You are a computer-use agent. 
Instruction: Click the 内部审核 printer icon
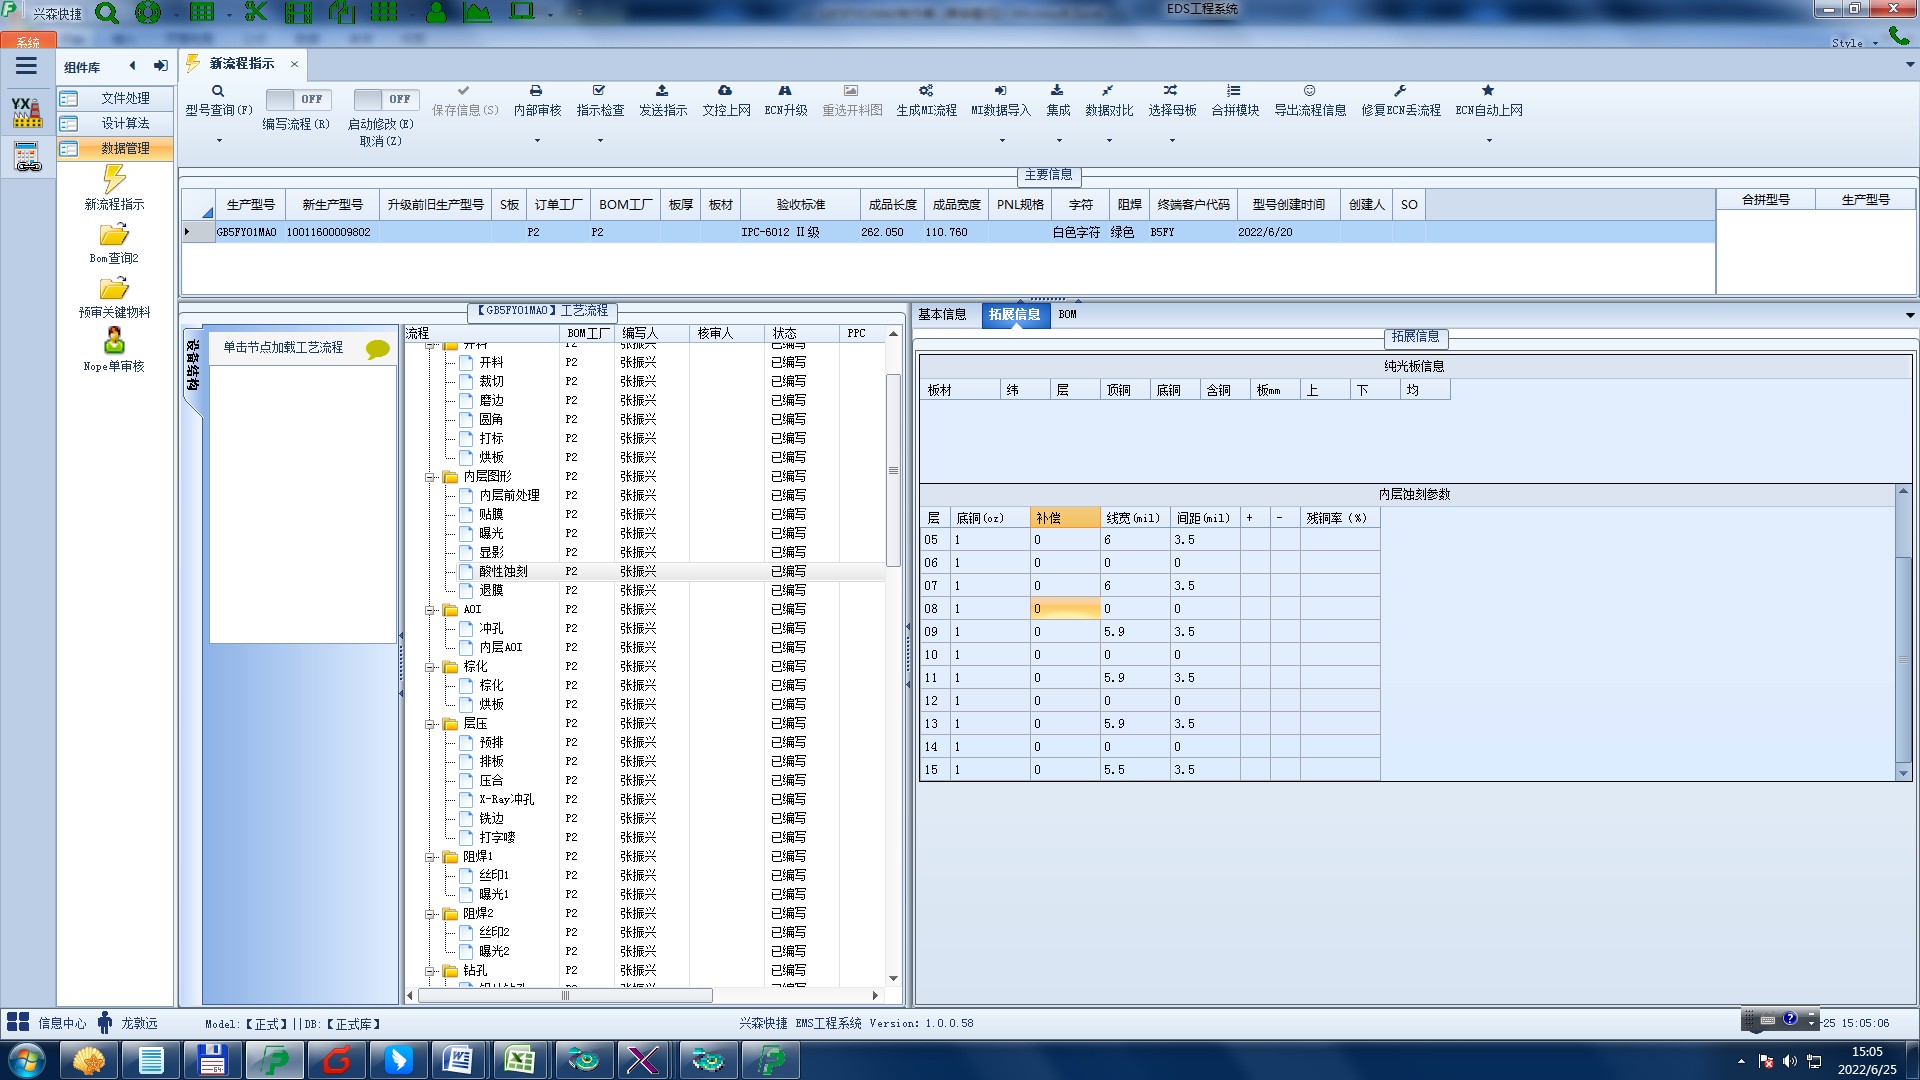click(x=536, y=91)
